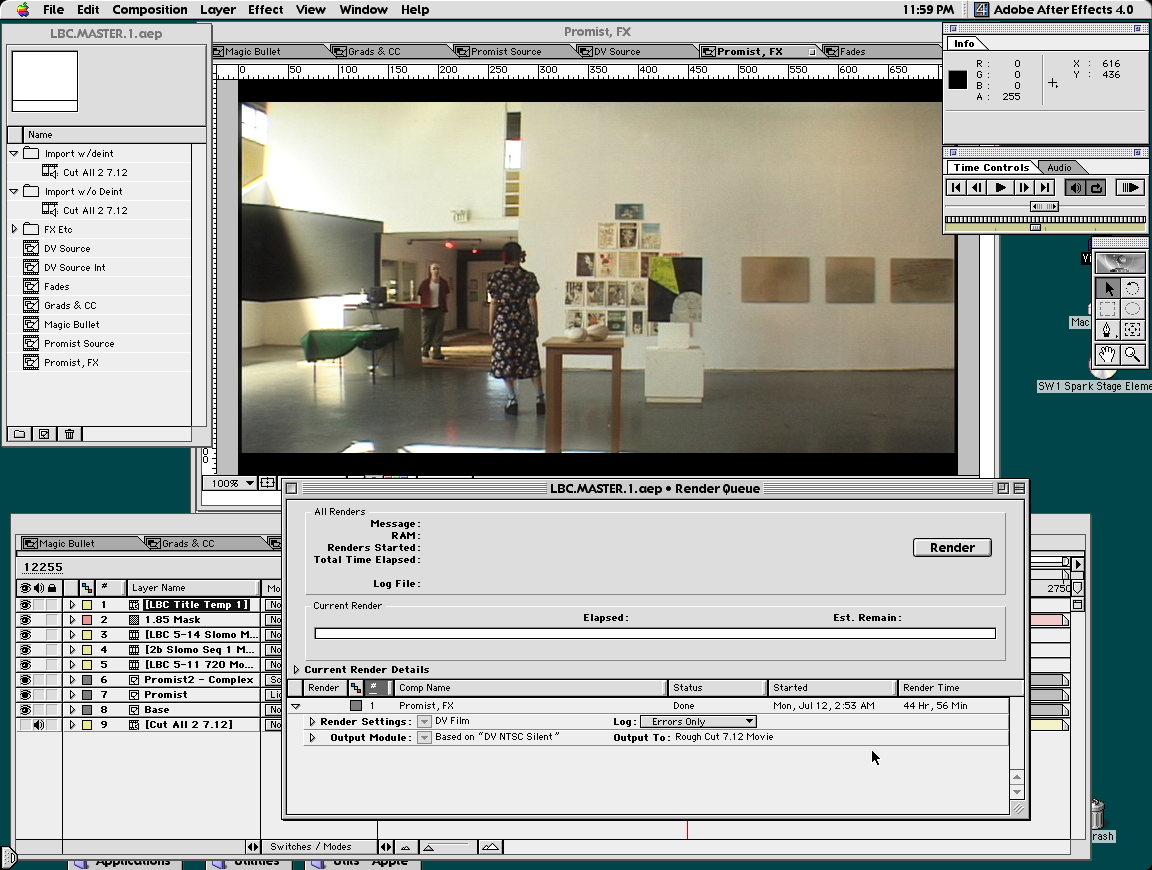Expand the FX Etc folder
This screenshot has height=870, width=1152.
click(x=14, y=229)
